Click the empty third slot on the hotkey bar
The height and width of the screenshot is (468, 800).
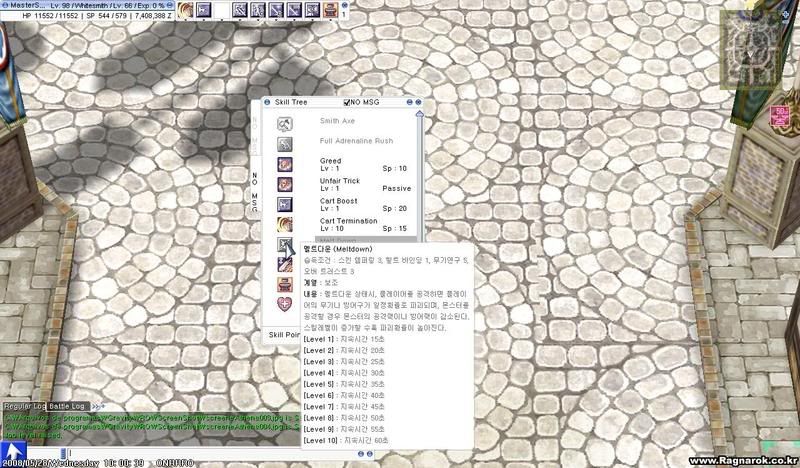[222, 9]
